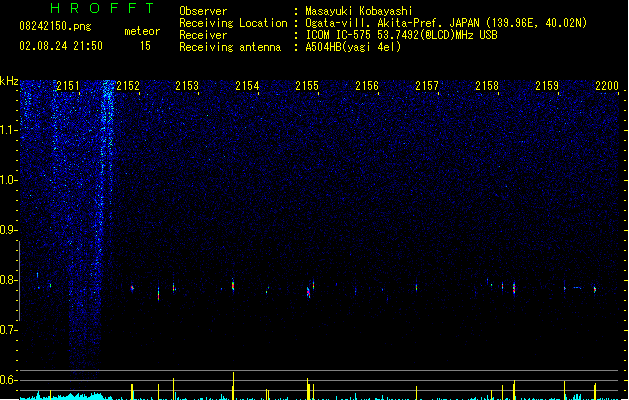Click the tallest yellow intensity bar below 2154
Image resolution: width=629 pixels, height=400 pixels.
(233, 386)
